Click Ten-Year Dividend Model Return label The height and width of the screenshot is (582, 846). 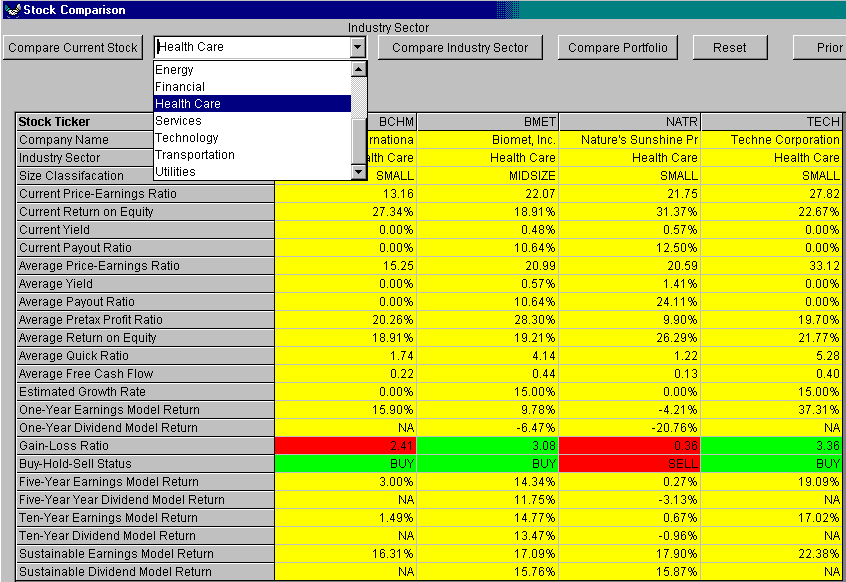[145, 536]
